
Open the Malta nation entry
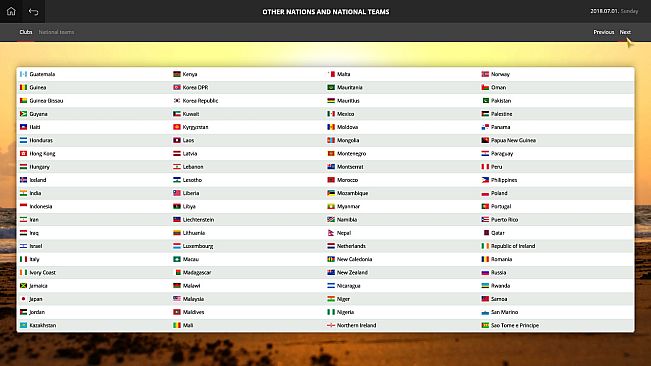point(343,74)
